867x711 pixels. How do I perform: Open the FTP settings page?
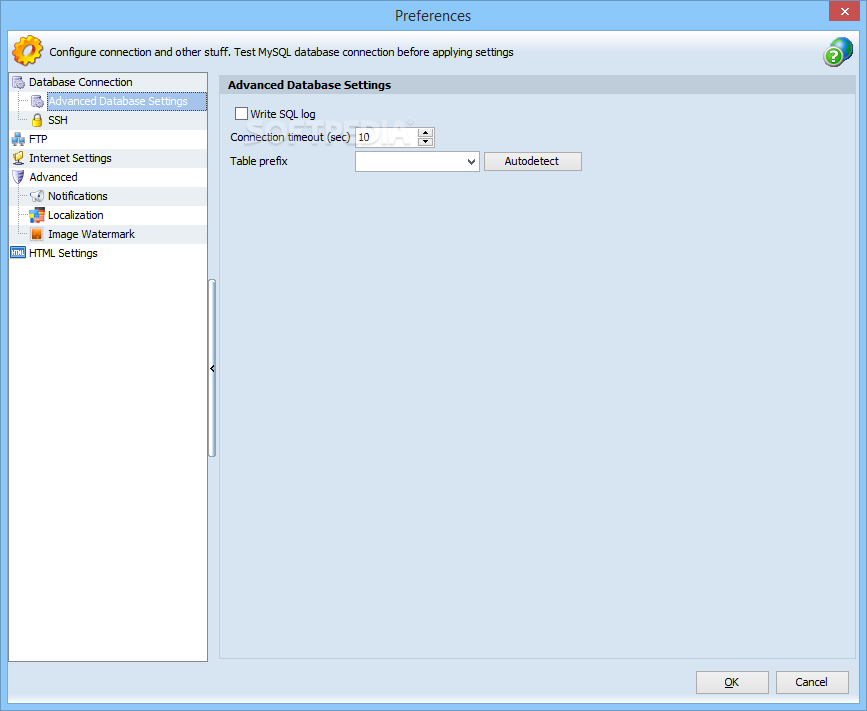38,139
